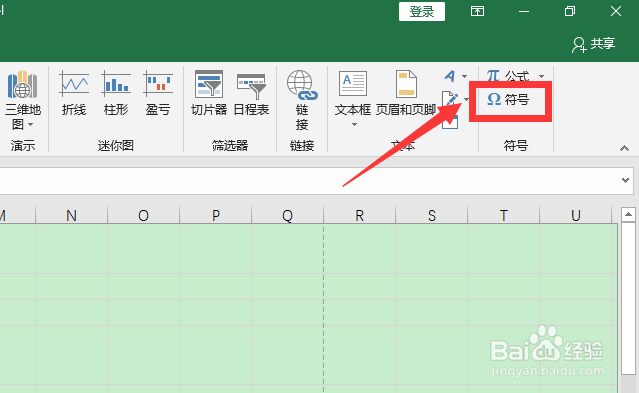
Task: Click the vertical scrollbar up arrow
Action: pos(628,214)
